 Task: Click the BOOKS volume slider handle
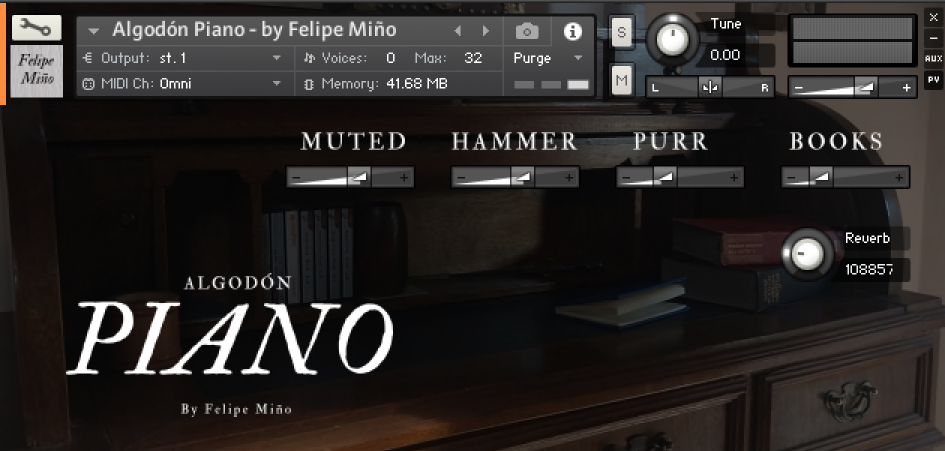coord(821,177)
